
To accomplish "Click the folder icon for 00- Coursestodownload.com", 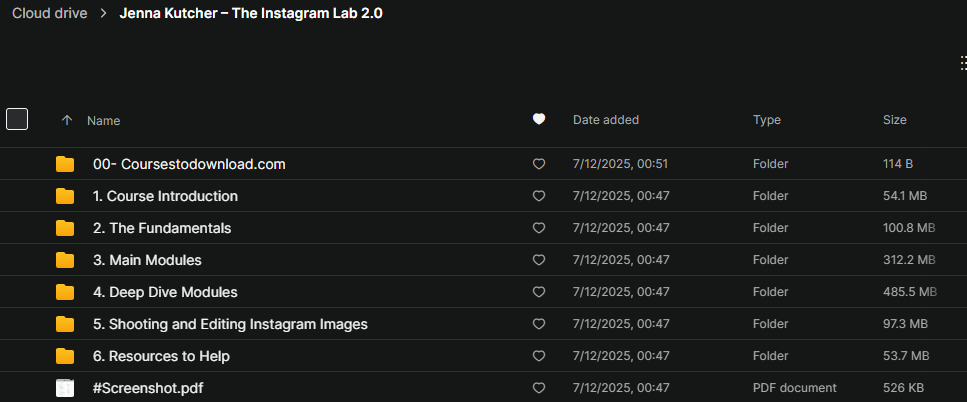I will [65, 164].
